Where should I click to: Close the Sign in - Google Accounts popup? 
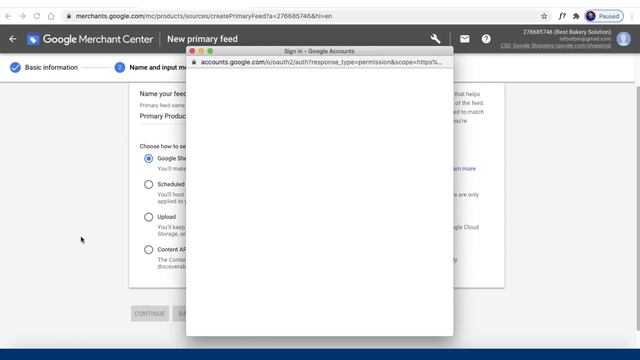point(192,51)
